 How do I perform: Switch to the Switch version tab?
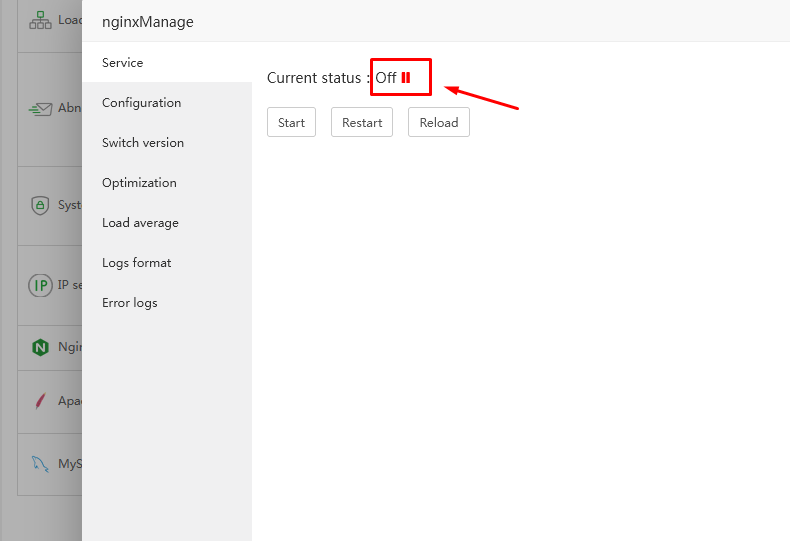click(x=143, y=143)
